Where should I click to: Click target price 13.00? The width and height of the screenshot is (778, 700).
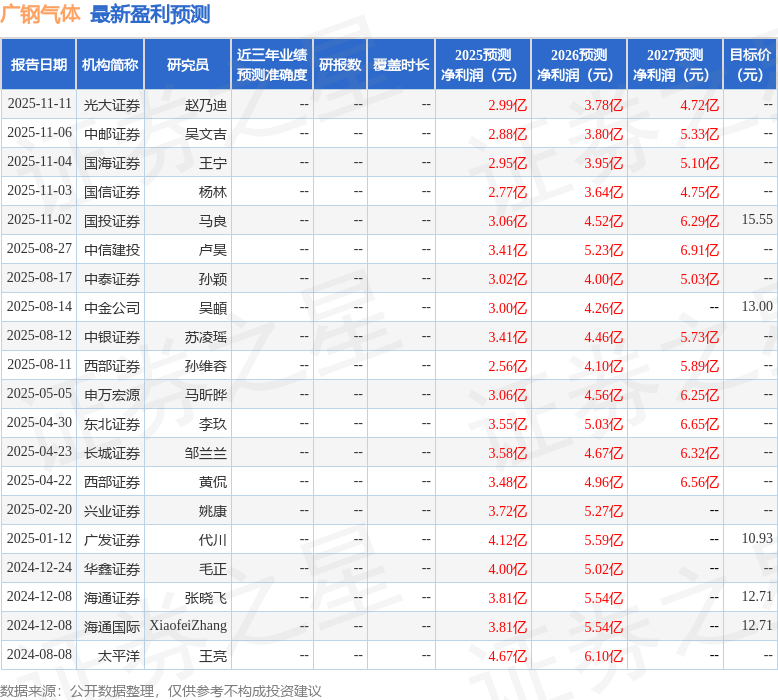point(757,307)
